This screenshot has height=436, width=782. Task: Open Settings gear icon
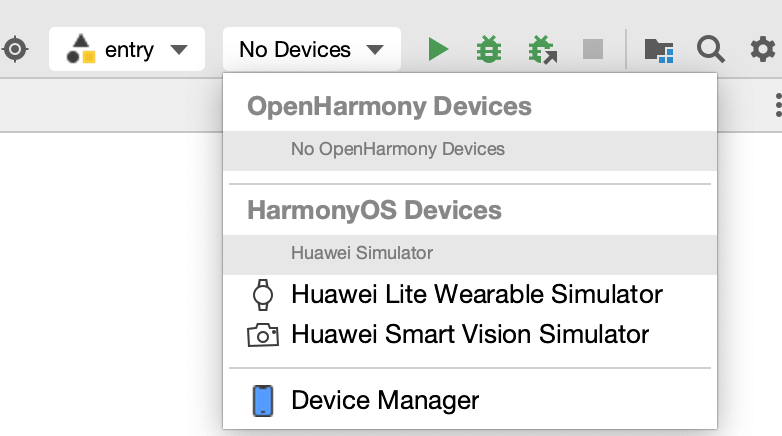point(763,49)
